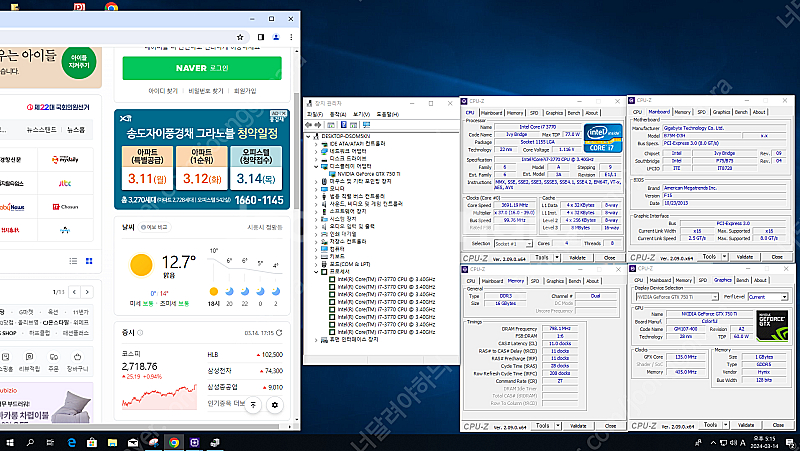Screen dimensions: 800x451
Task: Open the 동작(A) menu in Device Manager
Action: click(x=338, y=114)
